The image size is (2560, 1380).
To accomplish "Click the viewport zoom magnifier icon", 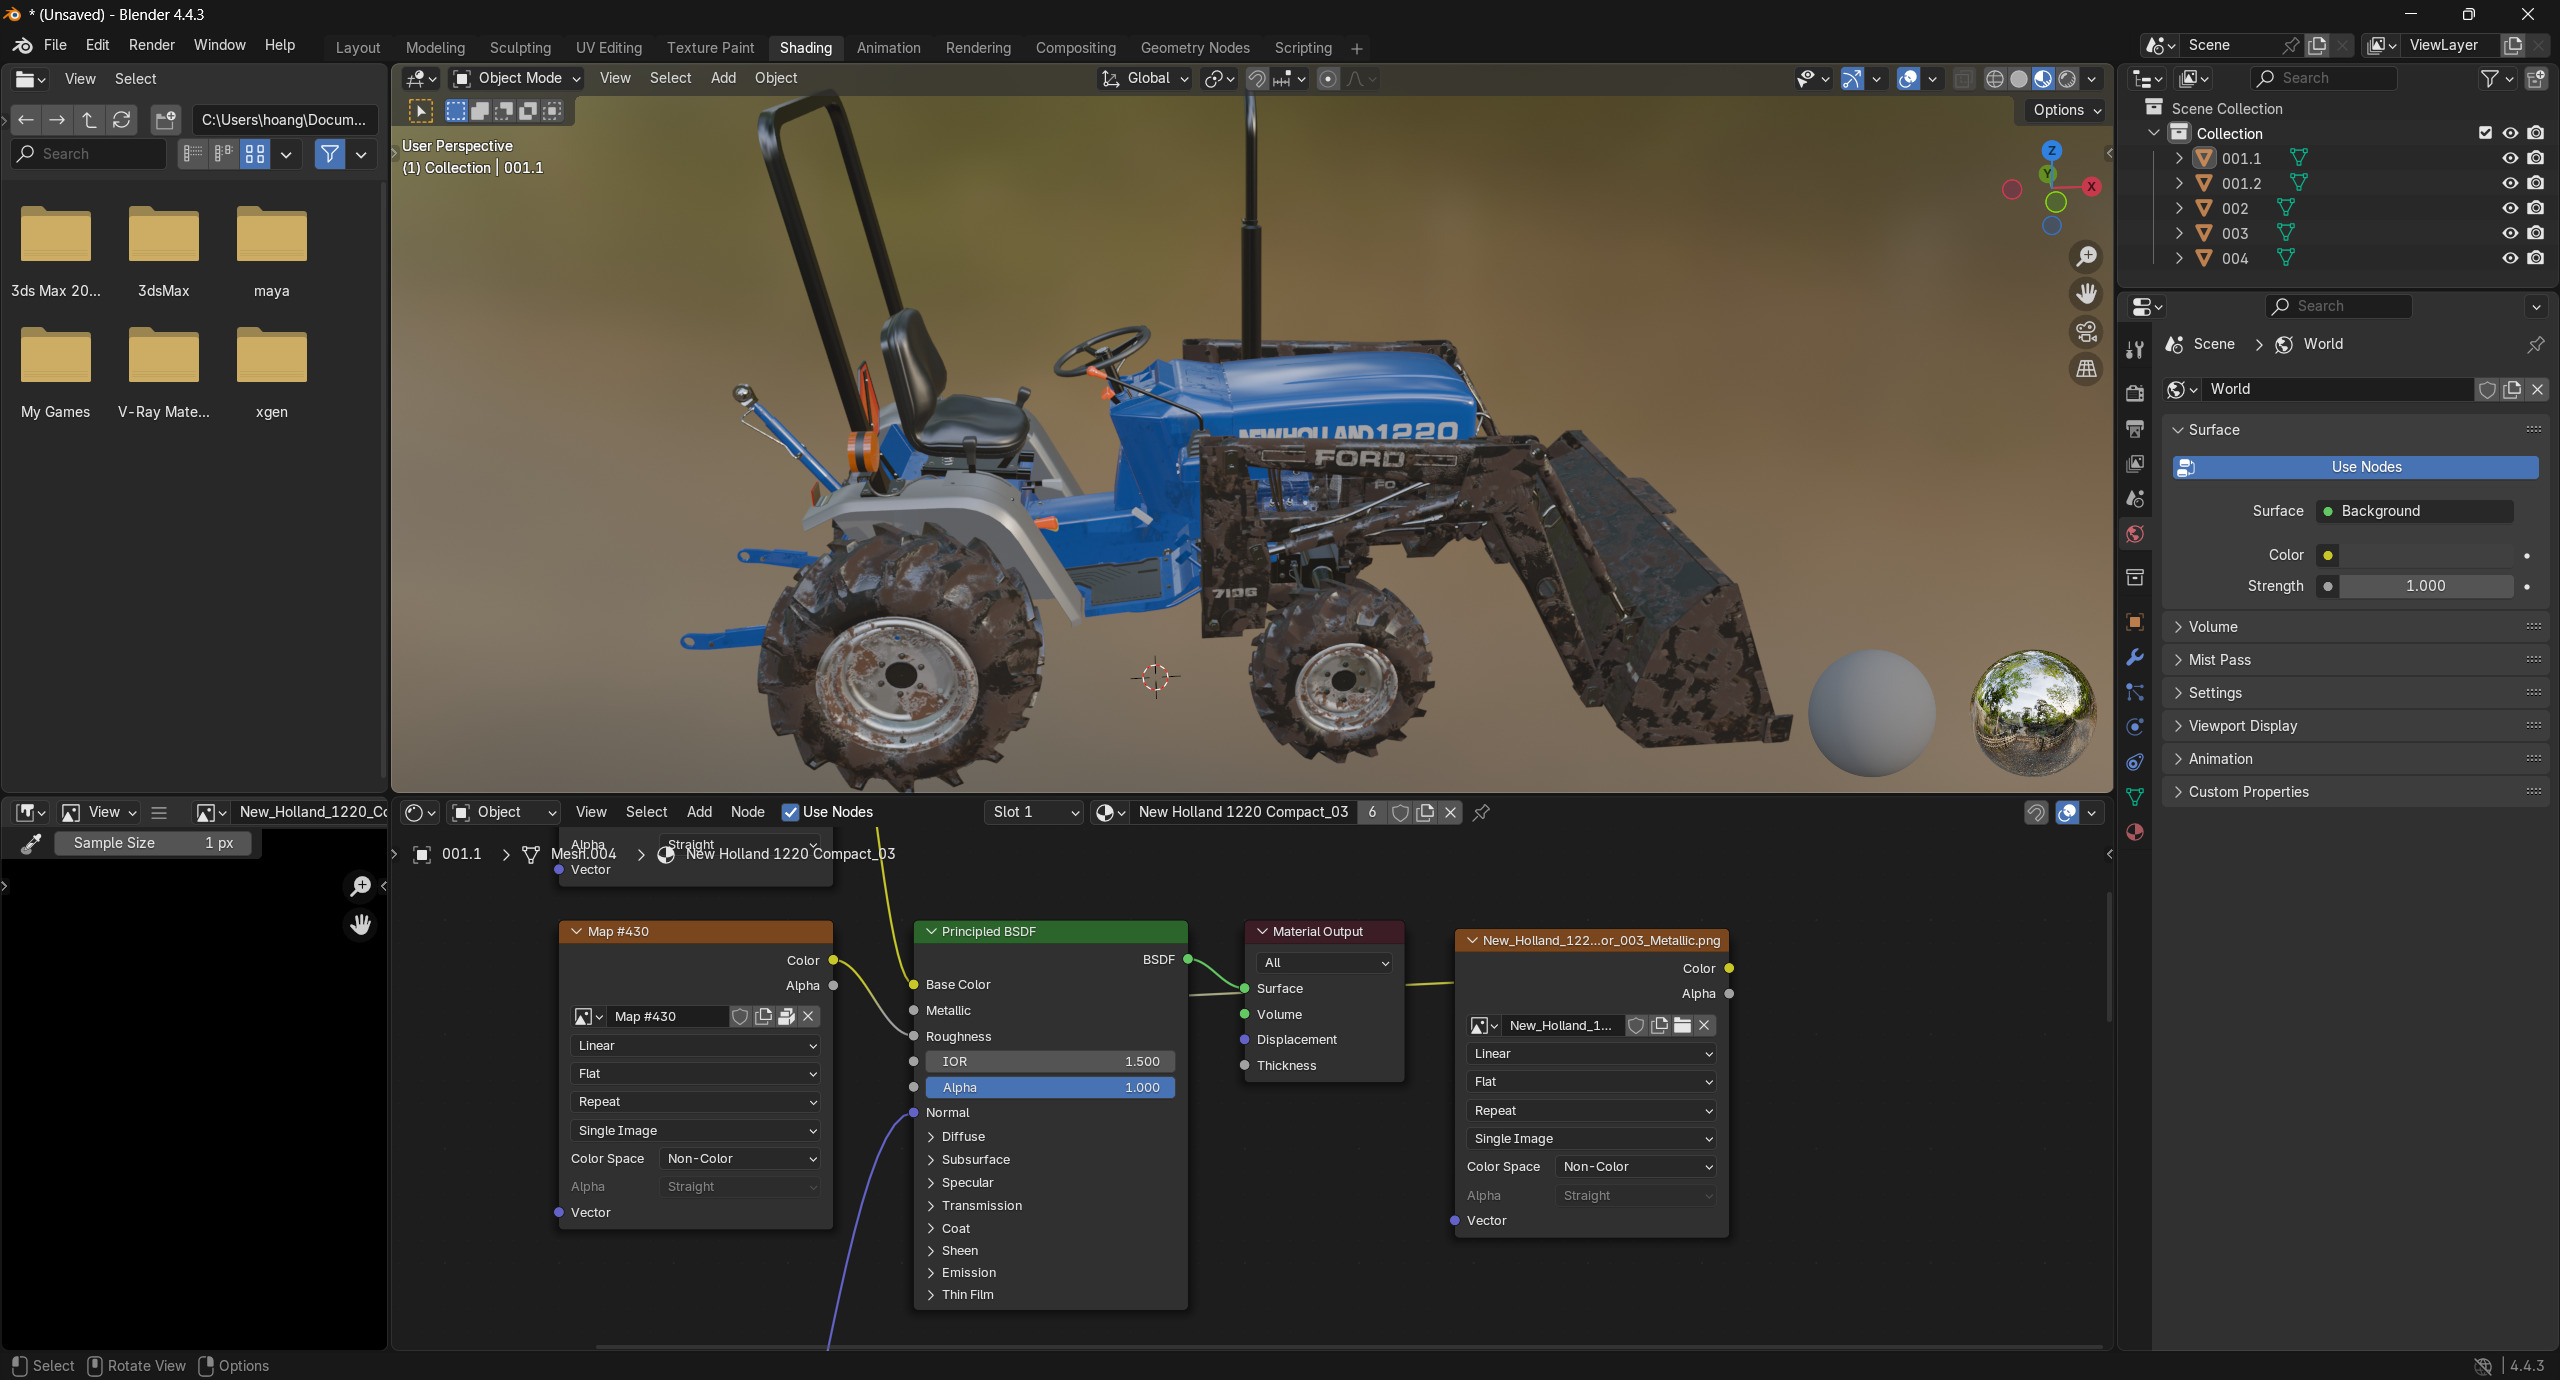I will 2086,257.
